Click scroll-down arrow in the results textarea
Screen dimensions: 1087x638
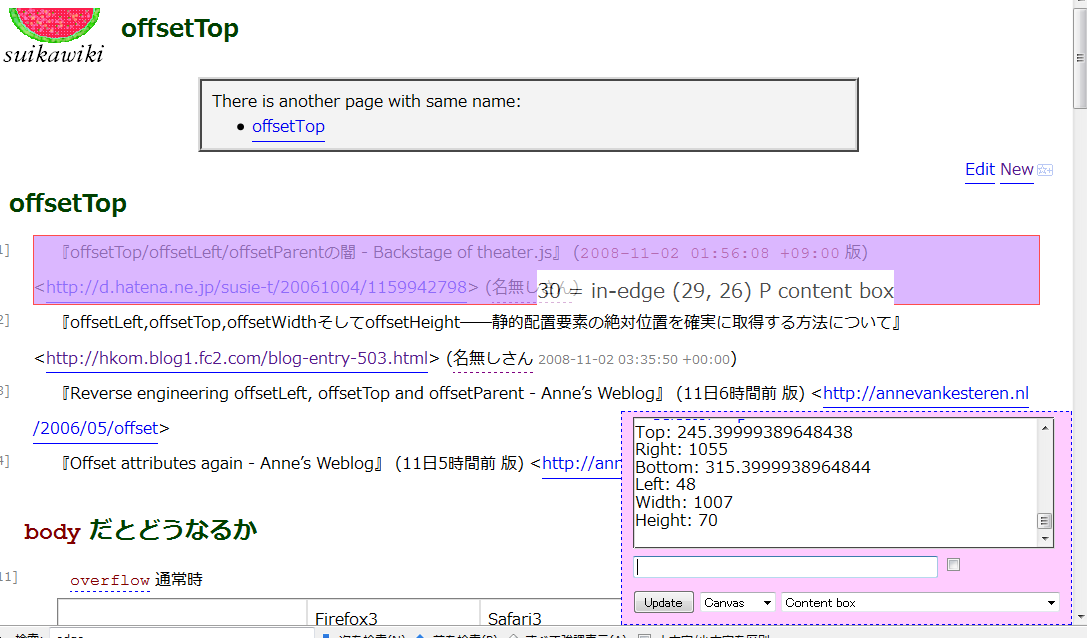1045,539
